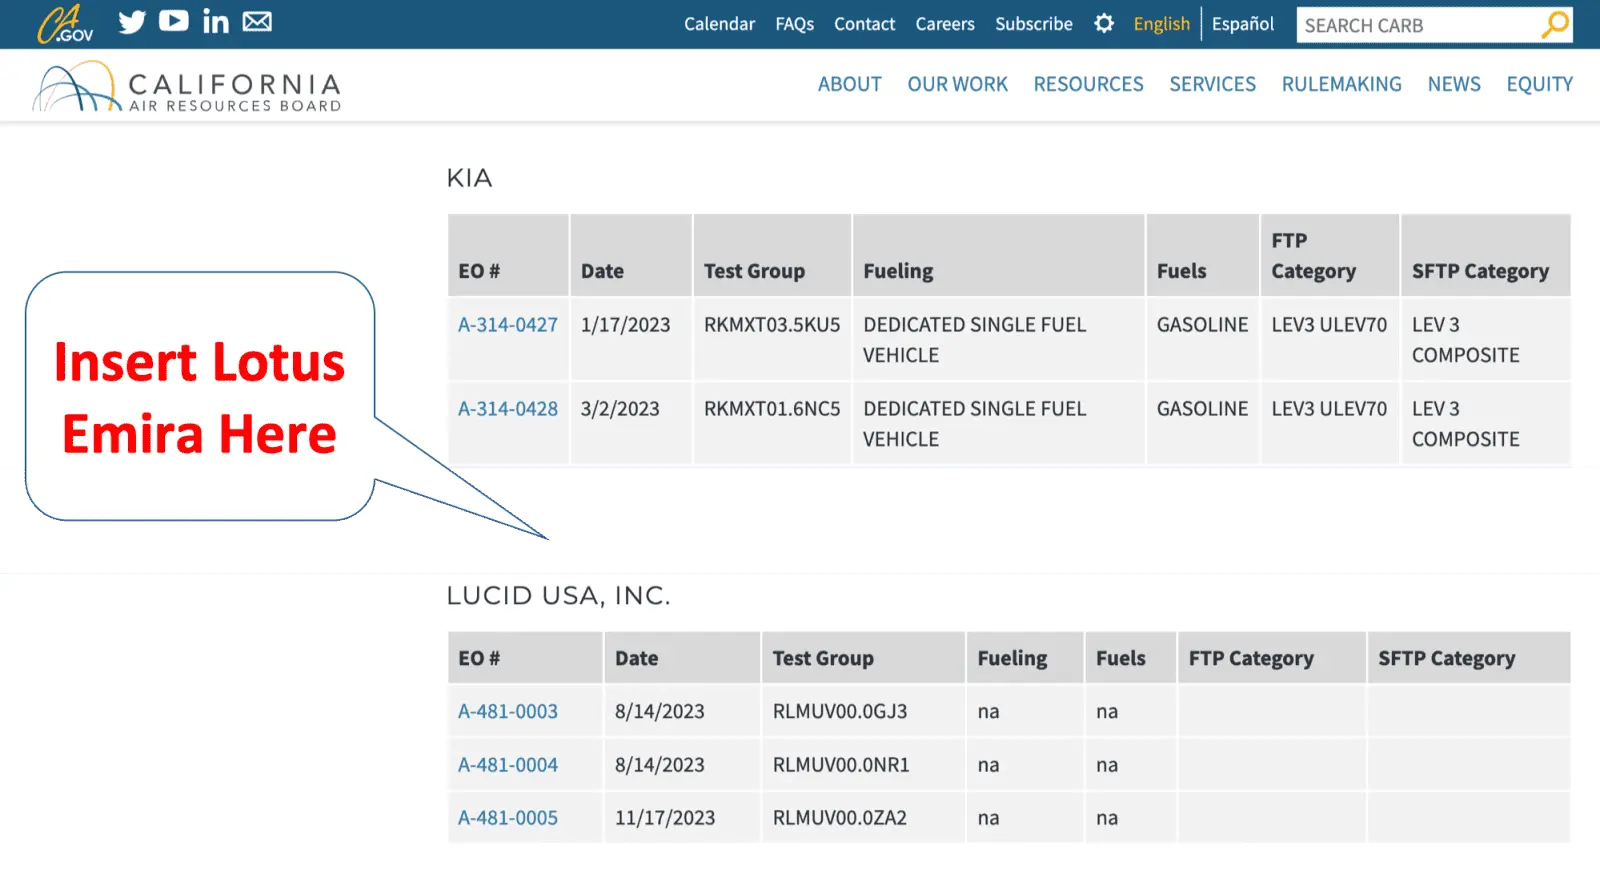Click the CA.gov logo icon
Viewport: 1600px width, 883px height.
[x=65, y=24]
